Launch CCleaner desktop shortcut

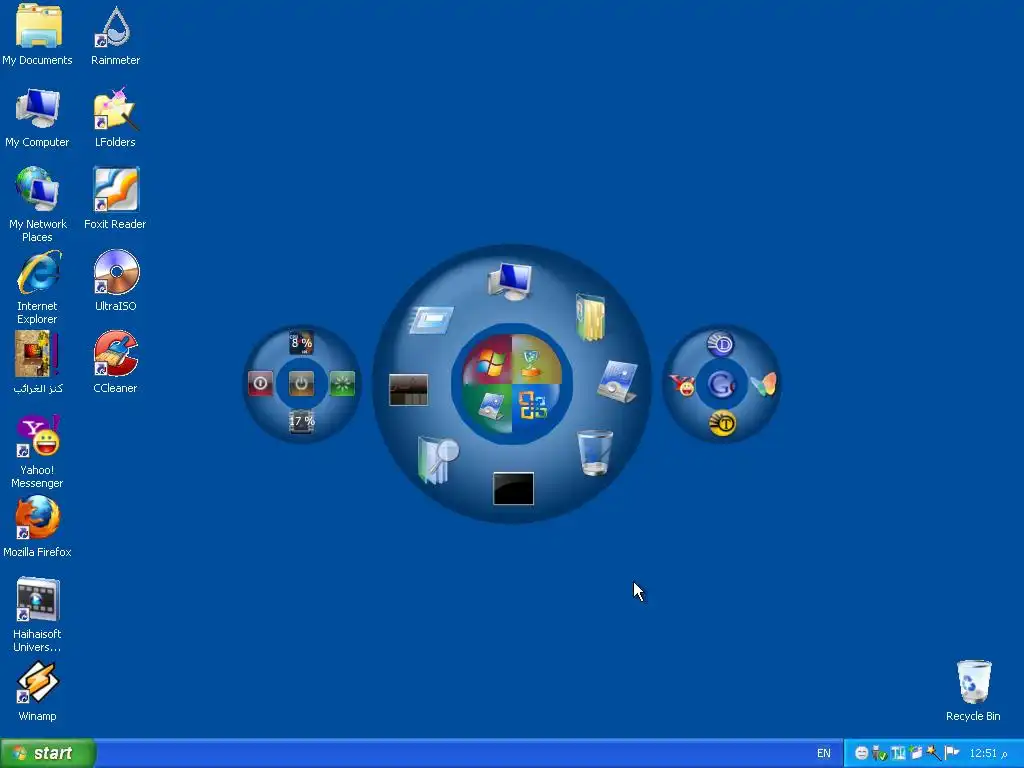[116, 362]
